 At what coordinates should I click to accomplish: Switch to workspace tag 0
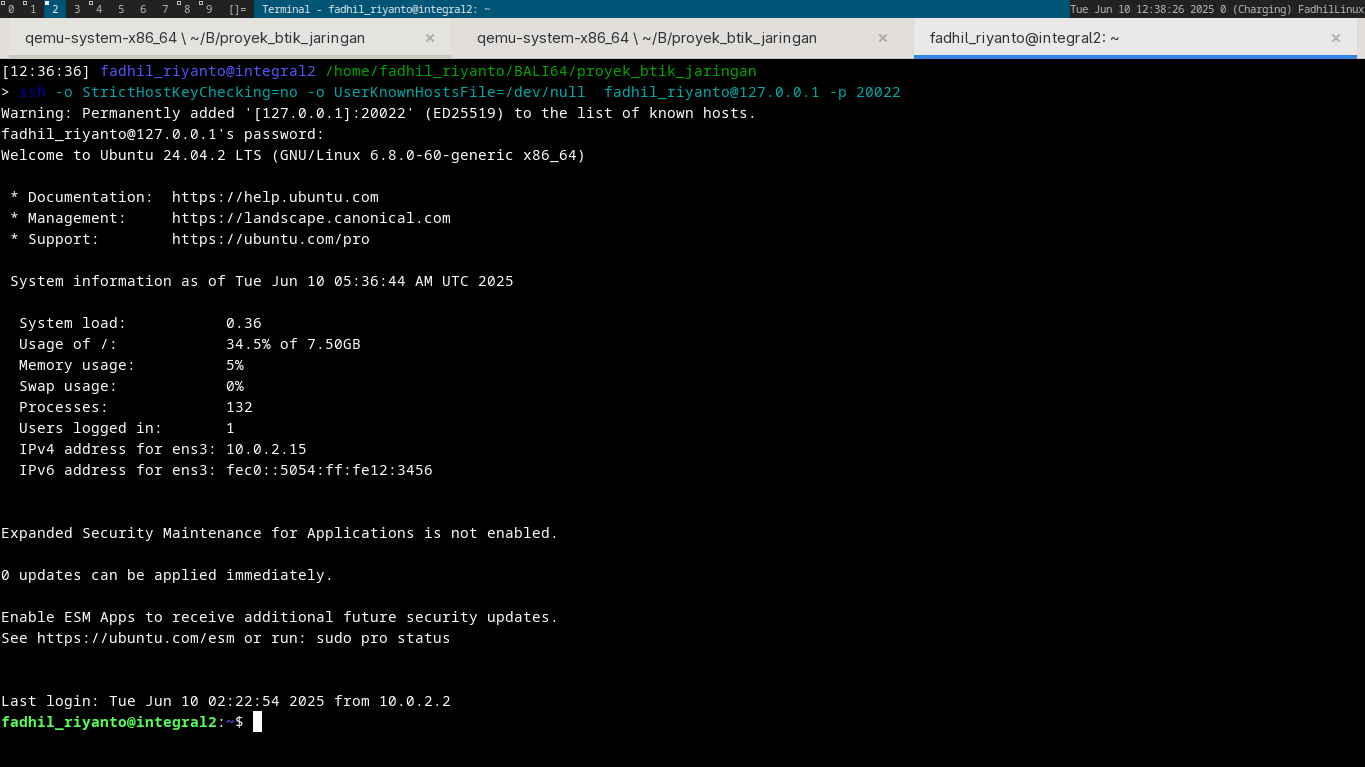(11, 9)
